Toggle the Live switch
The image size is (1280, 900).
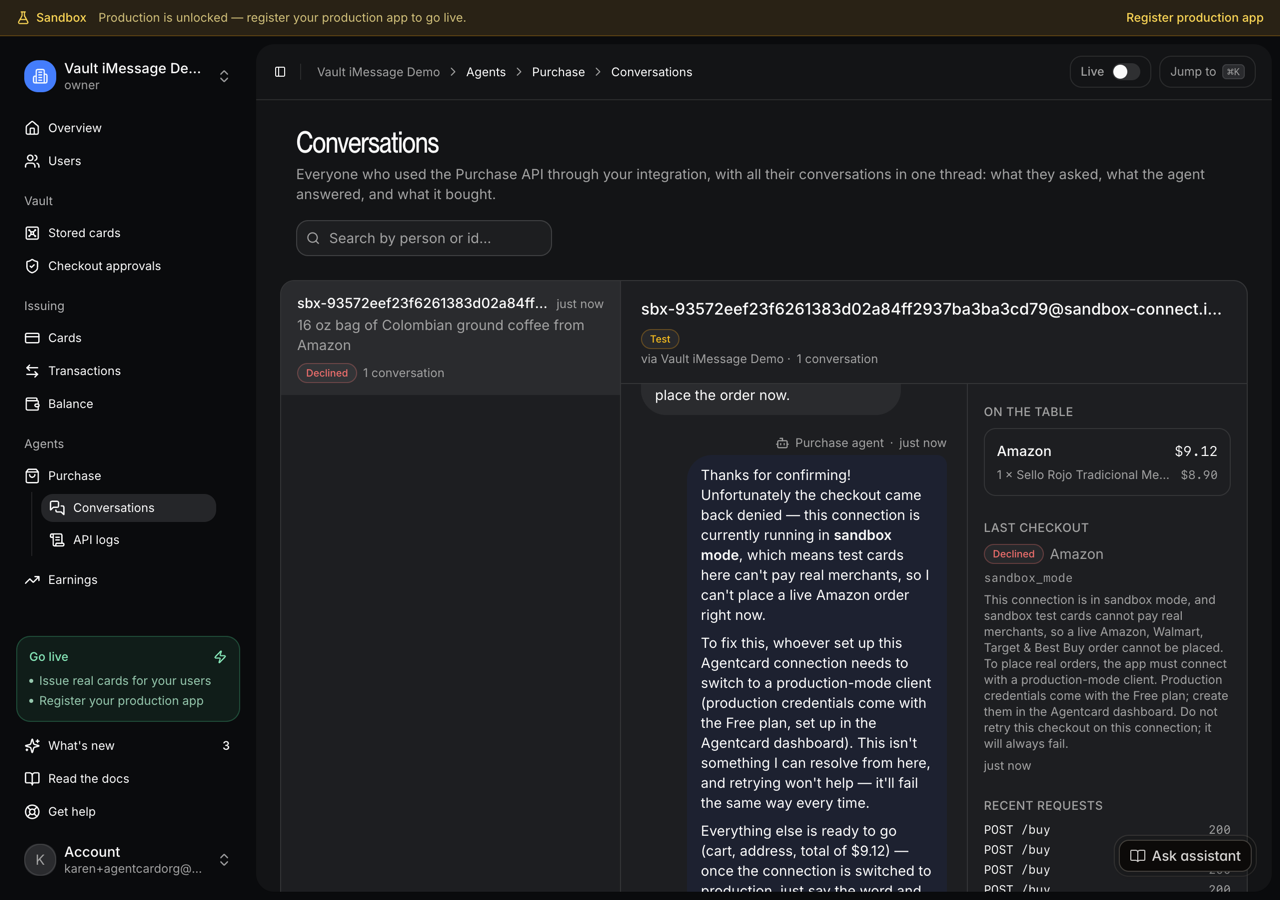[x=1126, y=72]
